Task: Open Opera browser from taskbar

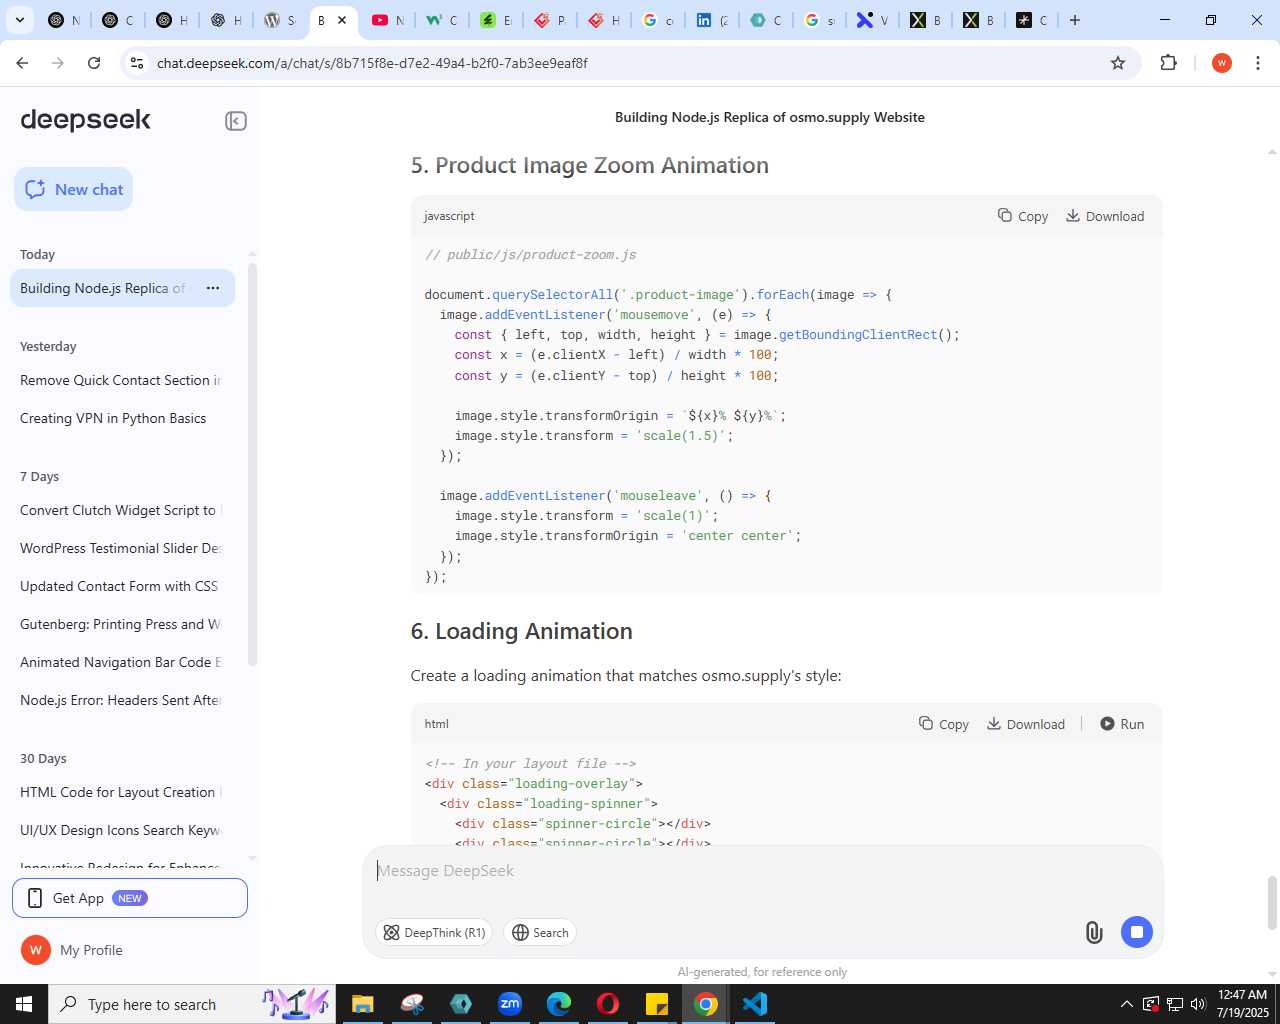Action: pyautogui.click(x=608, y=1004)
